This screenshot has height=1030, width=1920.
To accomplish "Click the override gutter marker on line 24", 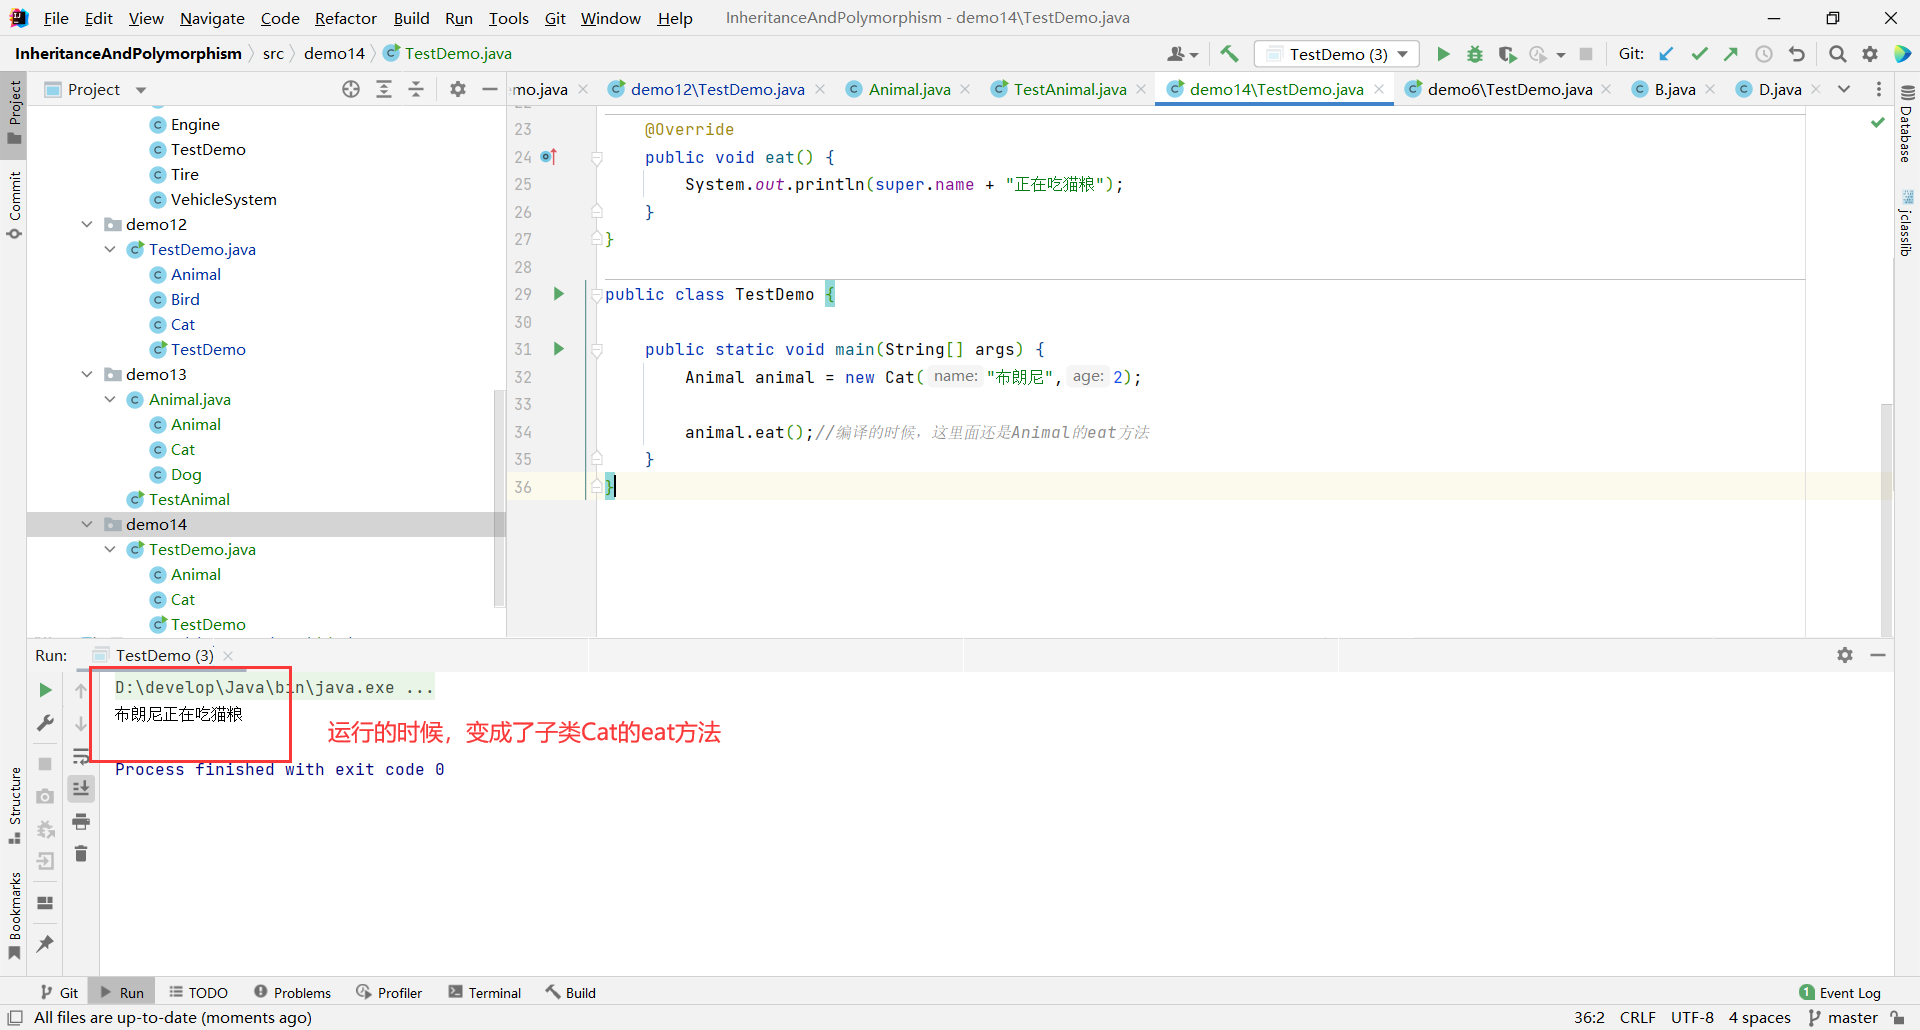I will pos(548,157).
